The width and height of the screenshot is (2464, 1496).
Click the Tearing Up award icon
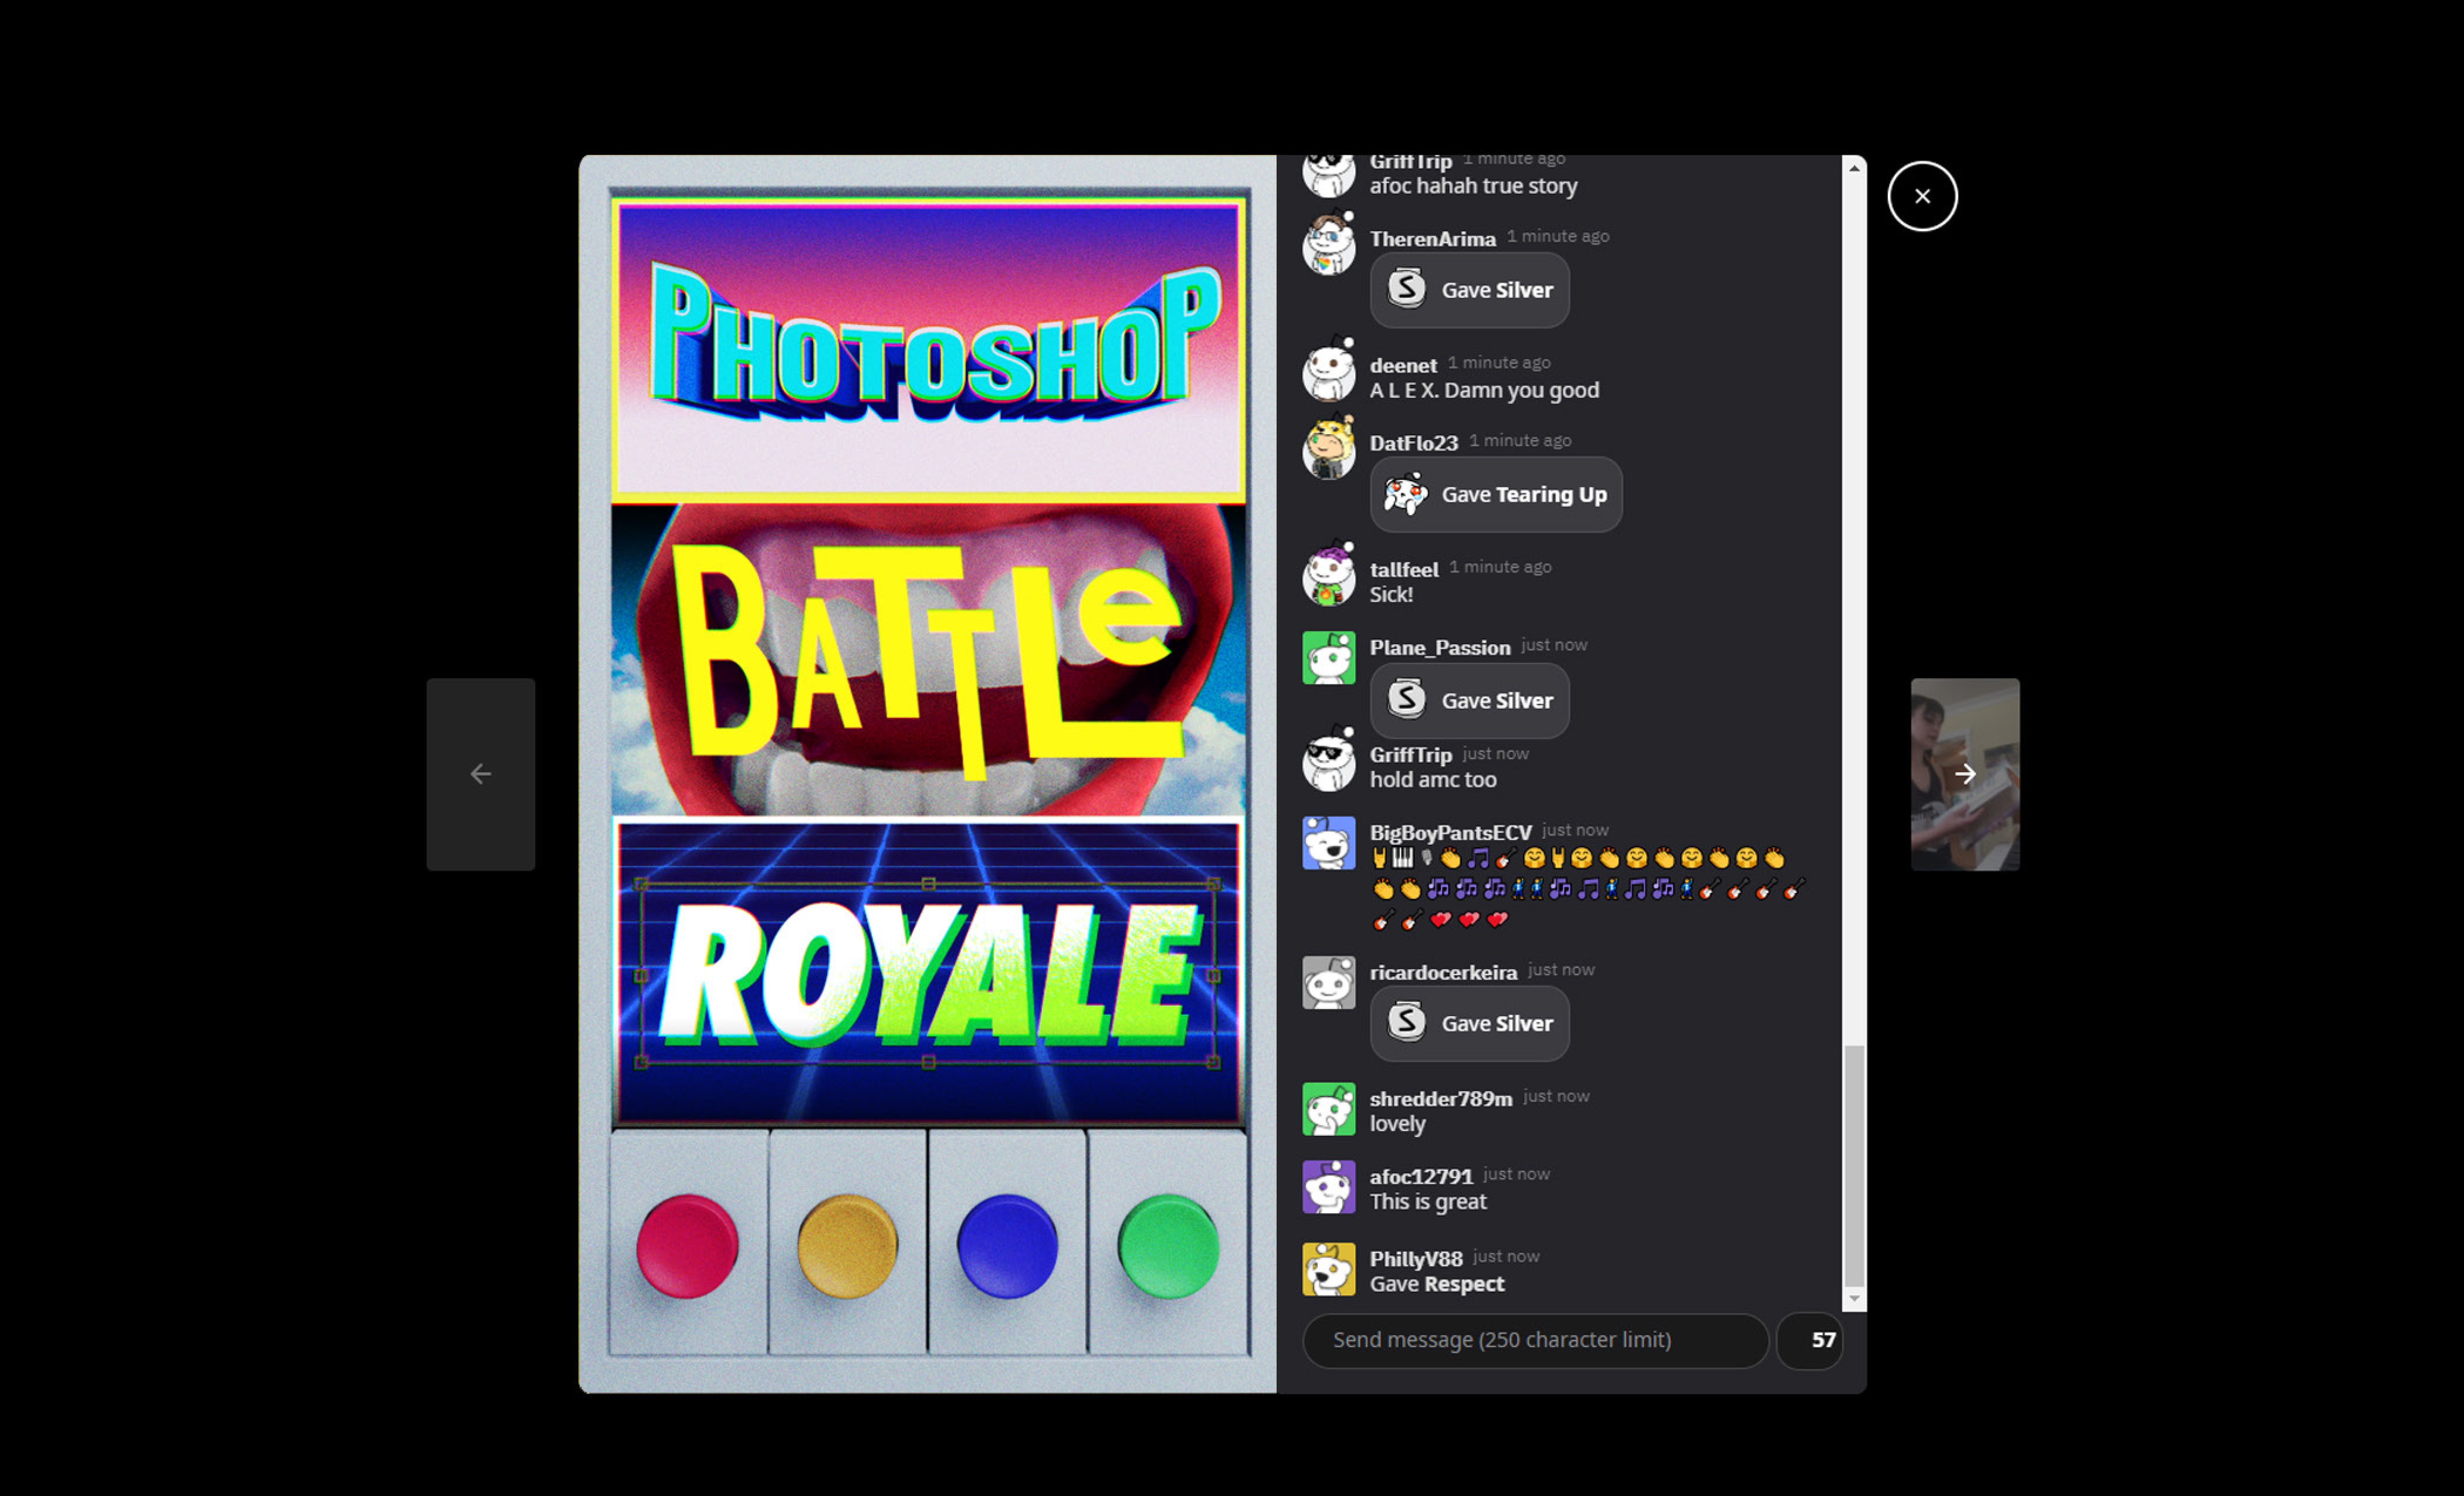click(x=1406, y=494)
